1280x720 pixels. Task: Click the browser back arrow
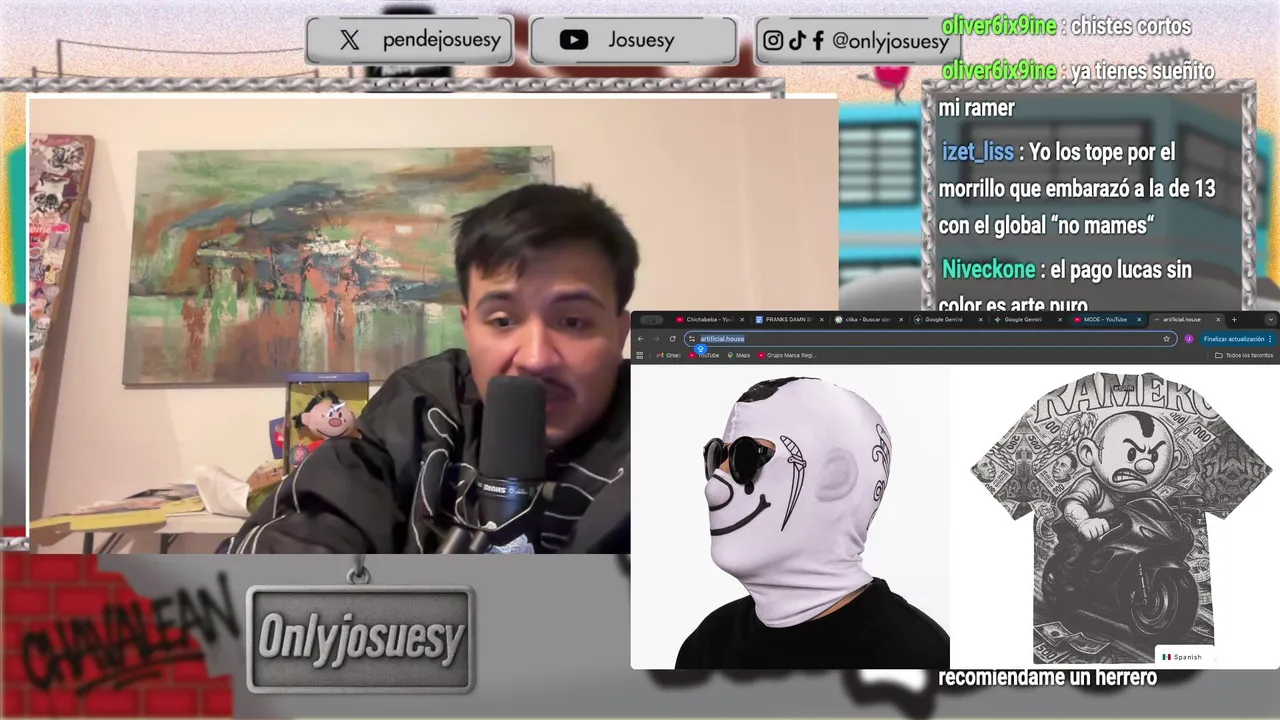640,339
